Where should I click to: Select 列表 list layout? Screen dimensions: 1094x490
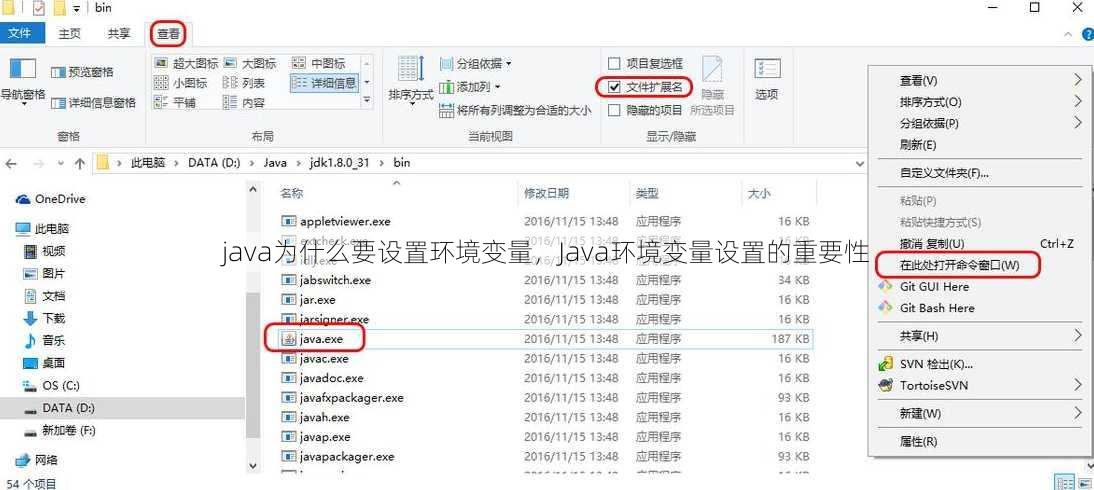(x=243, y=83)
